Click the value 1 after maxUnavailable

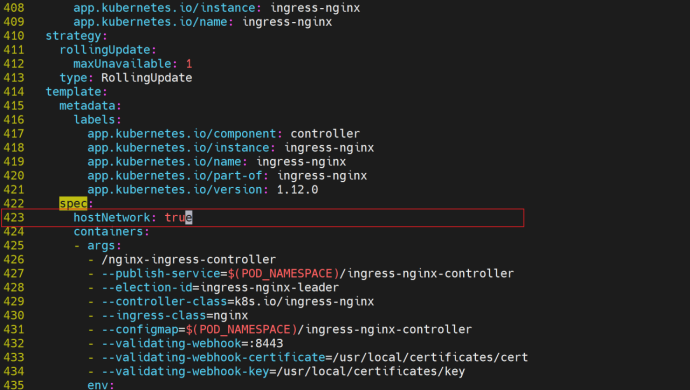coord(189,64)
